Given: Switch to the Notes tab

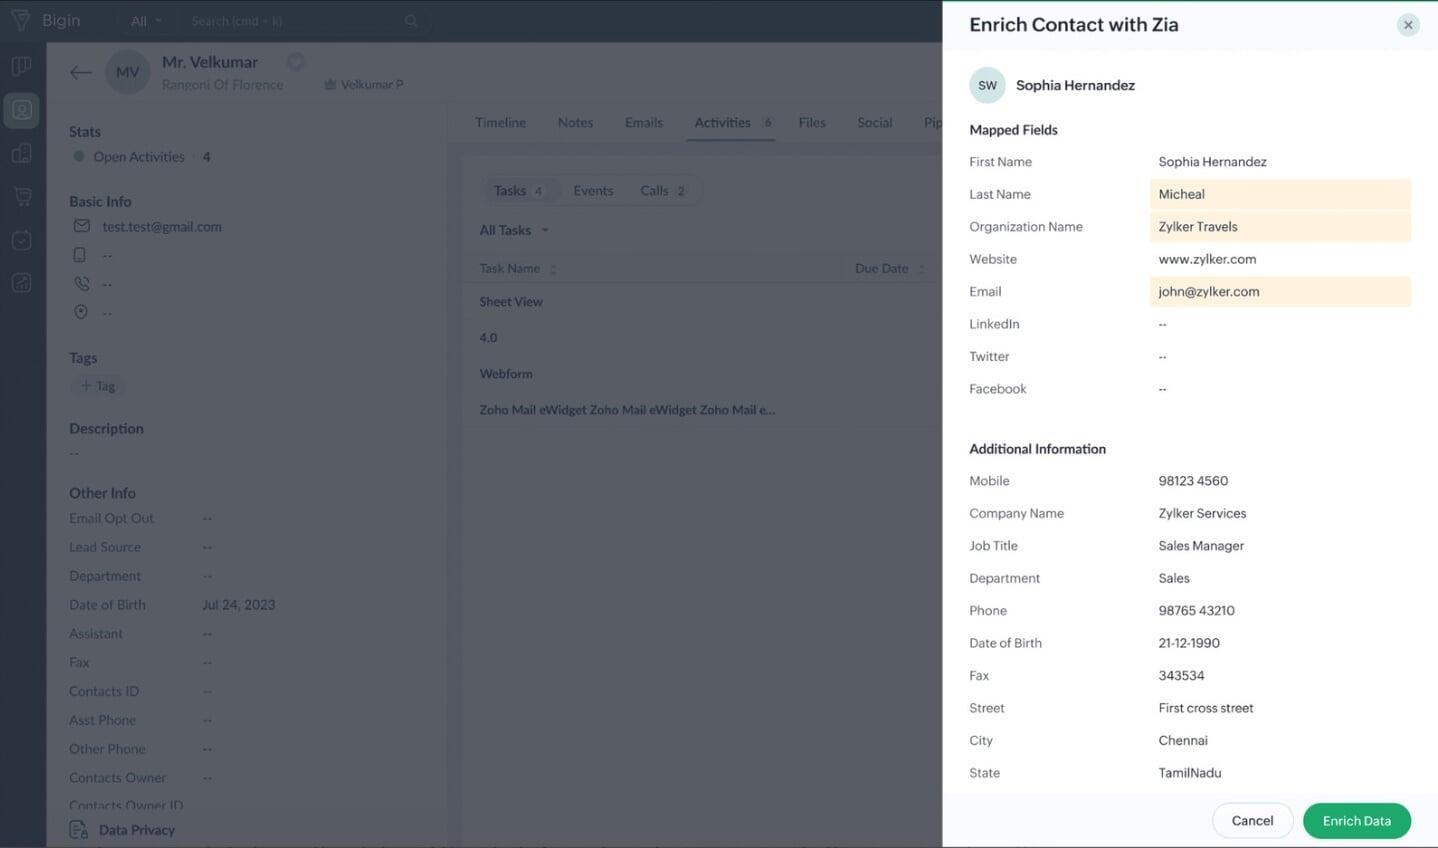Looking at the screenshot, I should [x=575, y=122].
